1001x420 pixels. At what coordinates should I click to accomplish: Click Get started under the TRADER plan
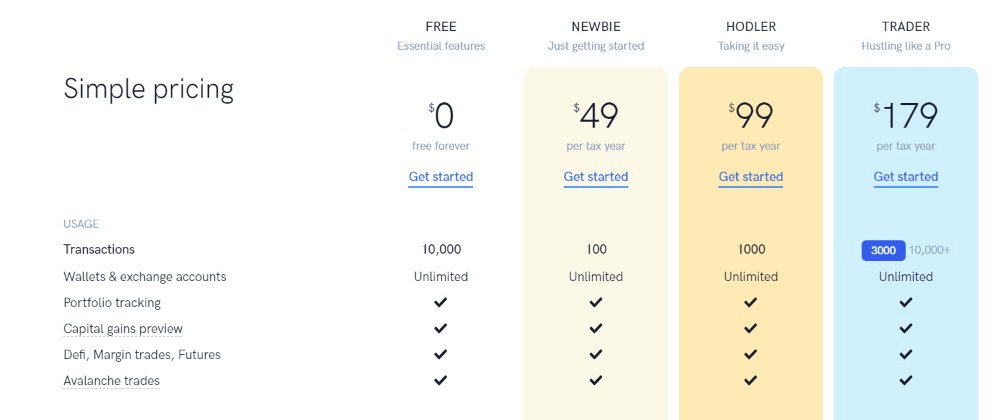[x=906, y=177]
